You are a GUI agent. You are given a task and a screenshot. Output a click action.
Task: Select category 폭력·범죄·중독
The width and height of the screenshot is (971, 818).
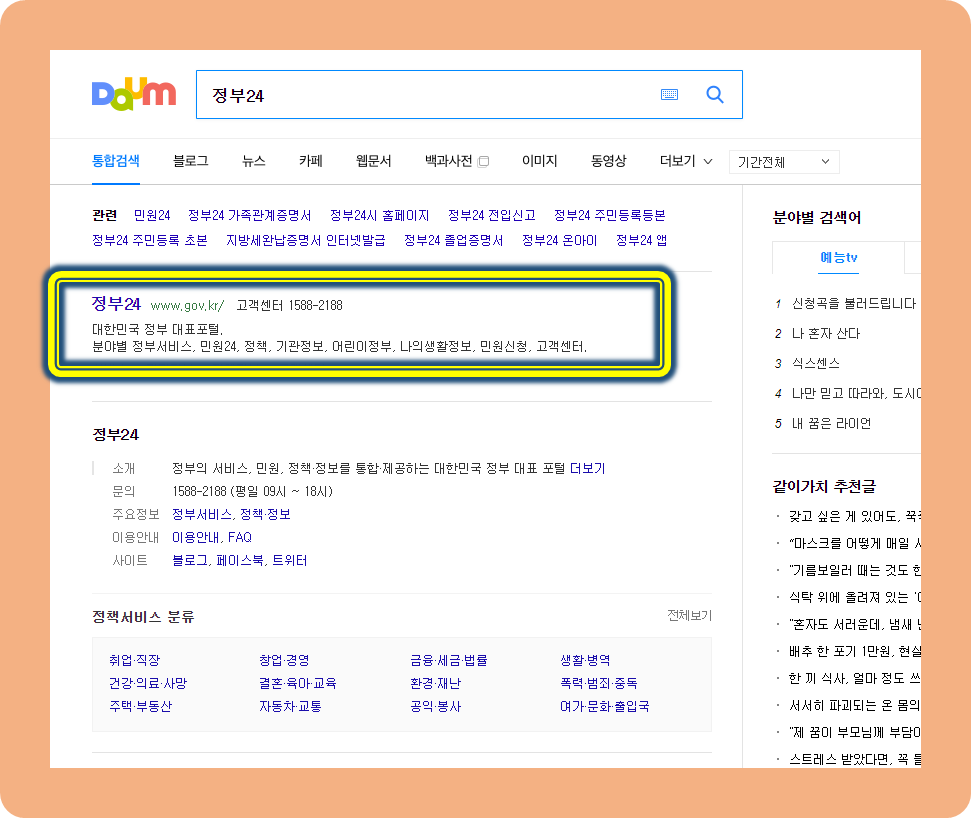point(599,683)
